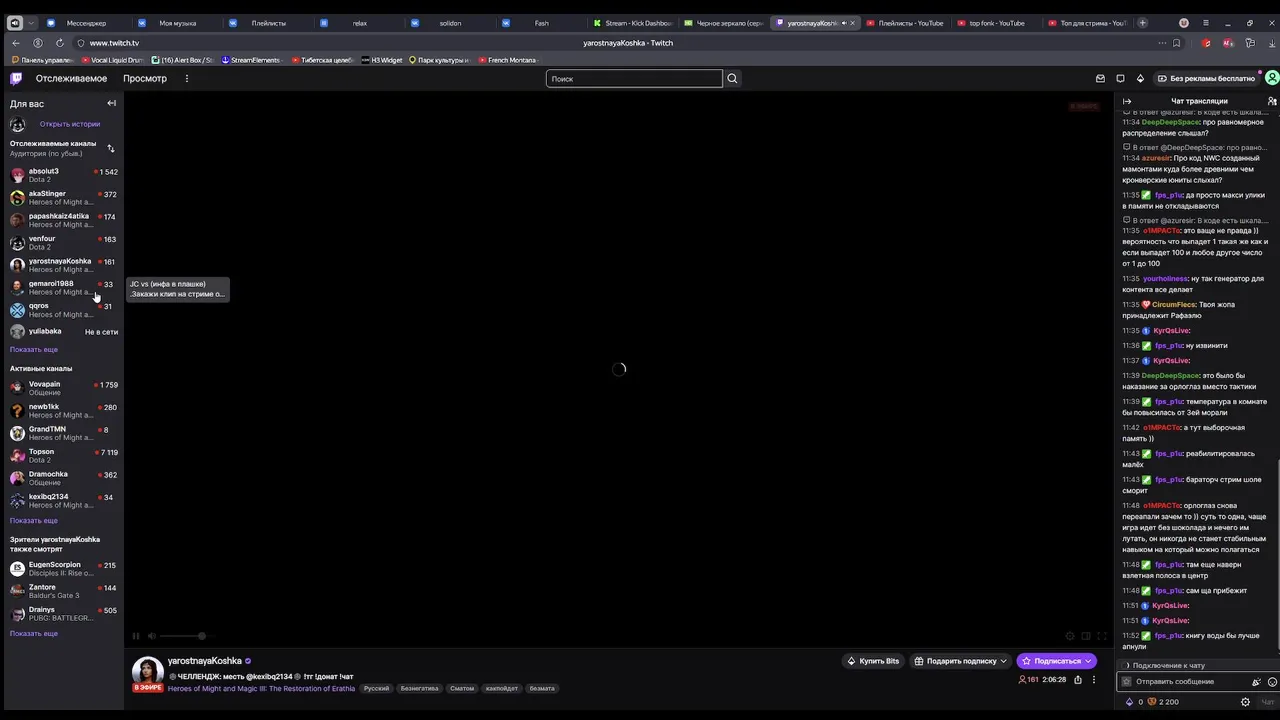Pause the stream with the pause button
This screenshot has width=1280, height=720.
tap(136, 636)
